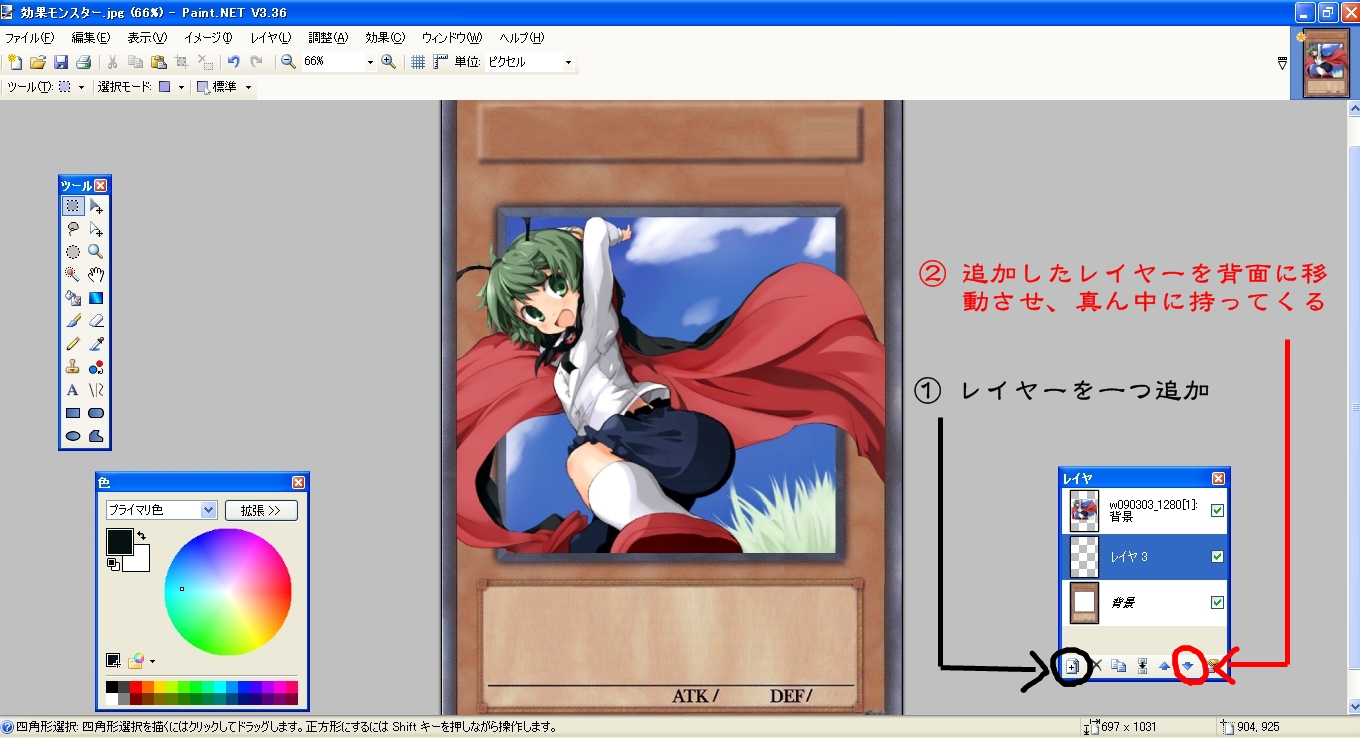Select the Zoom magnifier tool in the tools panel
This screenshot has height=738, width=1360.
[96, 252]
